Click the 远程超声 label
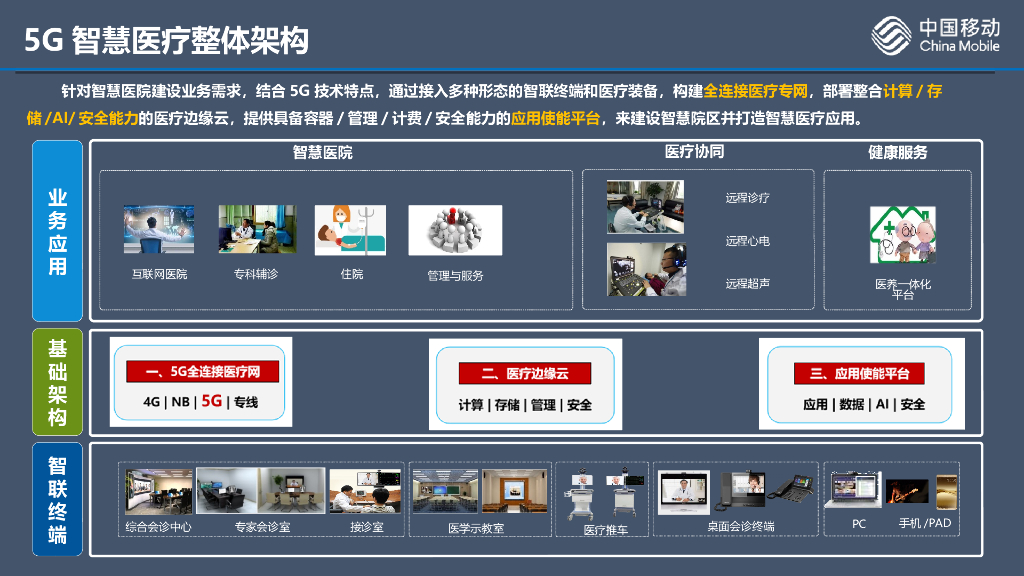Screen dimensions: 1024x576 pos(747,283)
